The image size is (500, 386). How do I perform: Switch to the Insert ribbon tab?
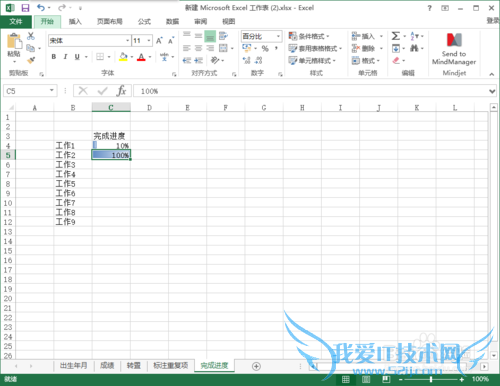75,22
